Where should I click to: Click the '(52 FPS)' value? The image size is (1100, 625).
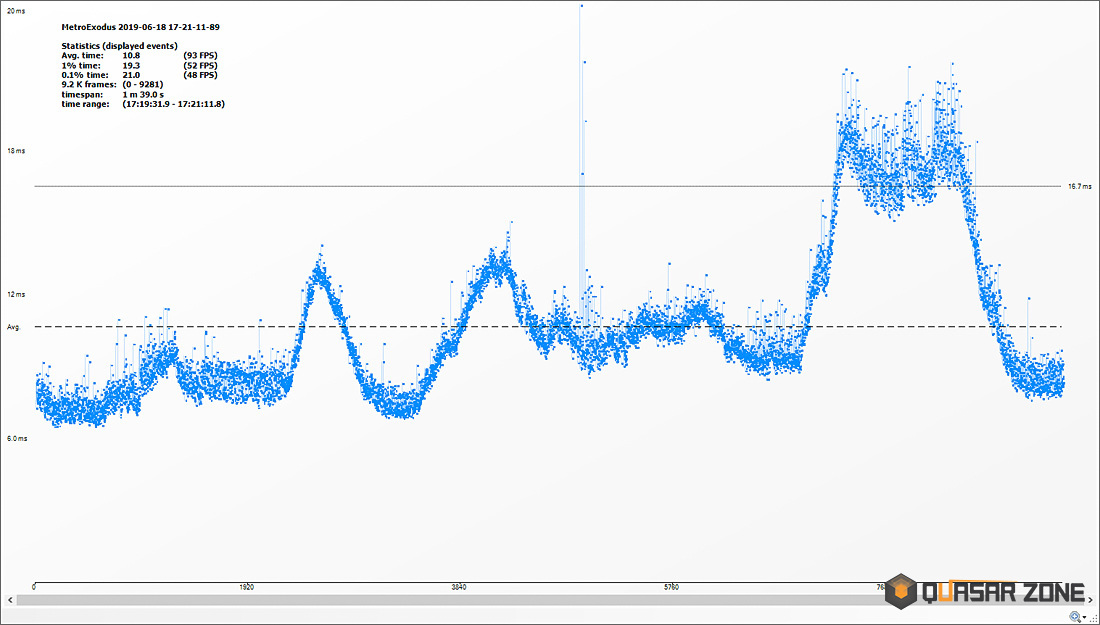tap(200, 65)
